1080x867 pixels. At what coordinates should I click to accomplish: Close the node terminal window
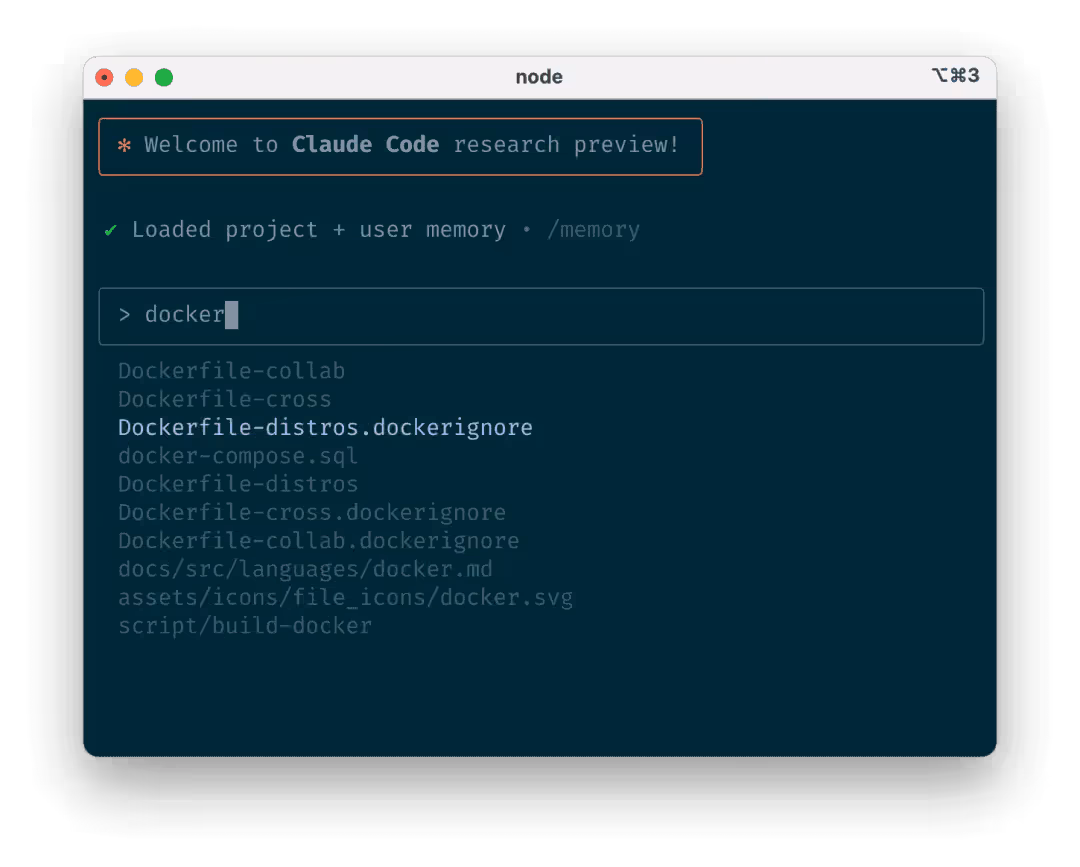pos(104,78)
